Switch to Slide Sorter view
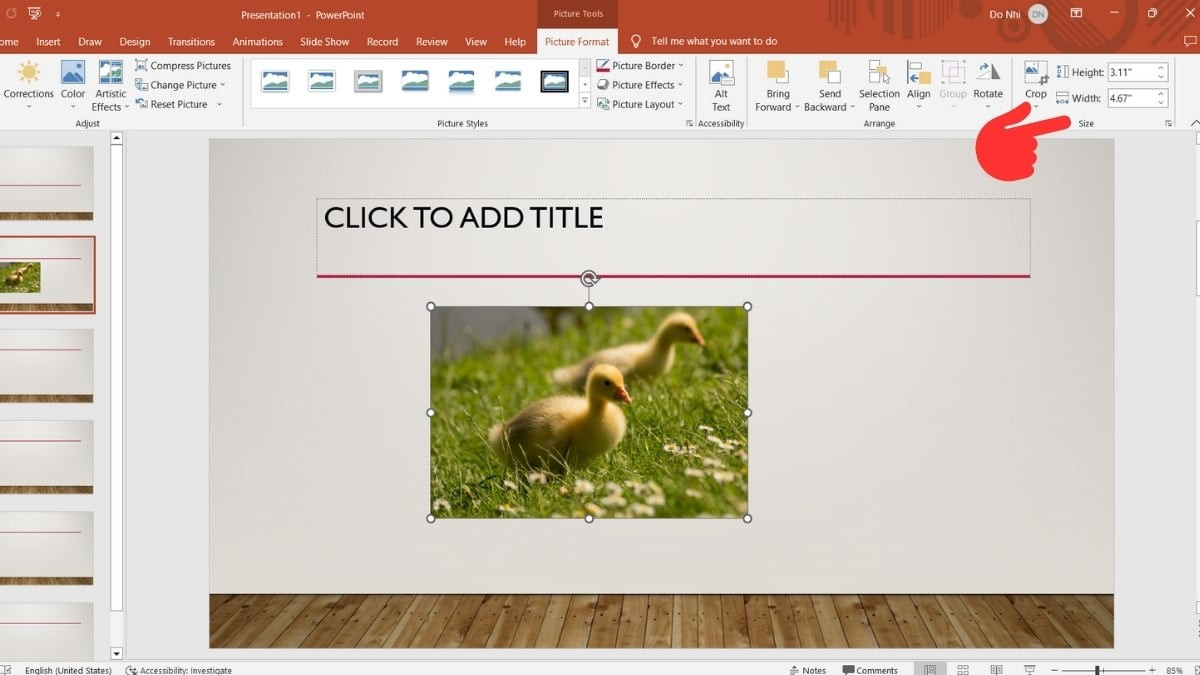This screenshot has height=675, width=1200. pos(963,669)
